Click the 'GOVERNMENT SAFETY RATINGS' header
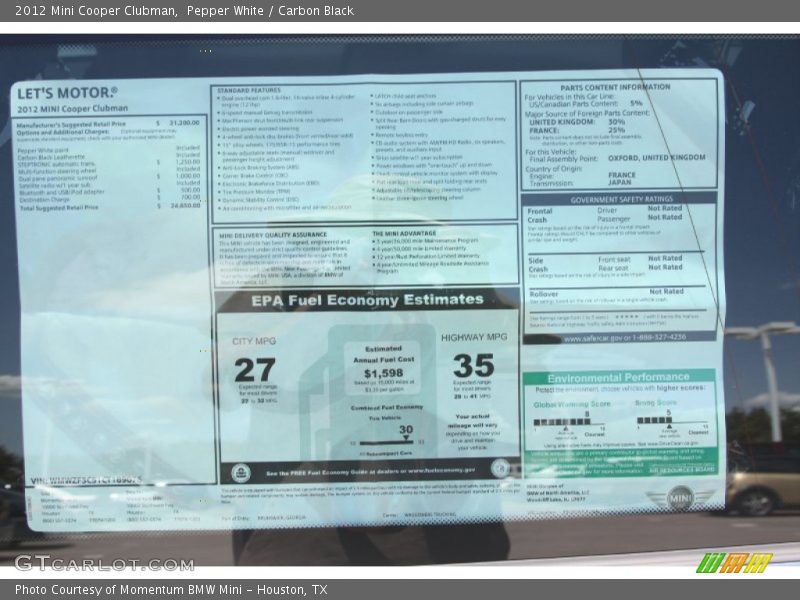800x600 pixels. tap(621, 199)
